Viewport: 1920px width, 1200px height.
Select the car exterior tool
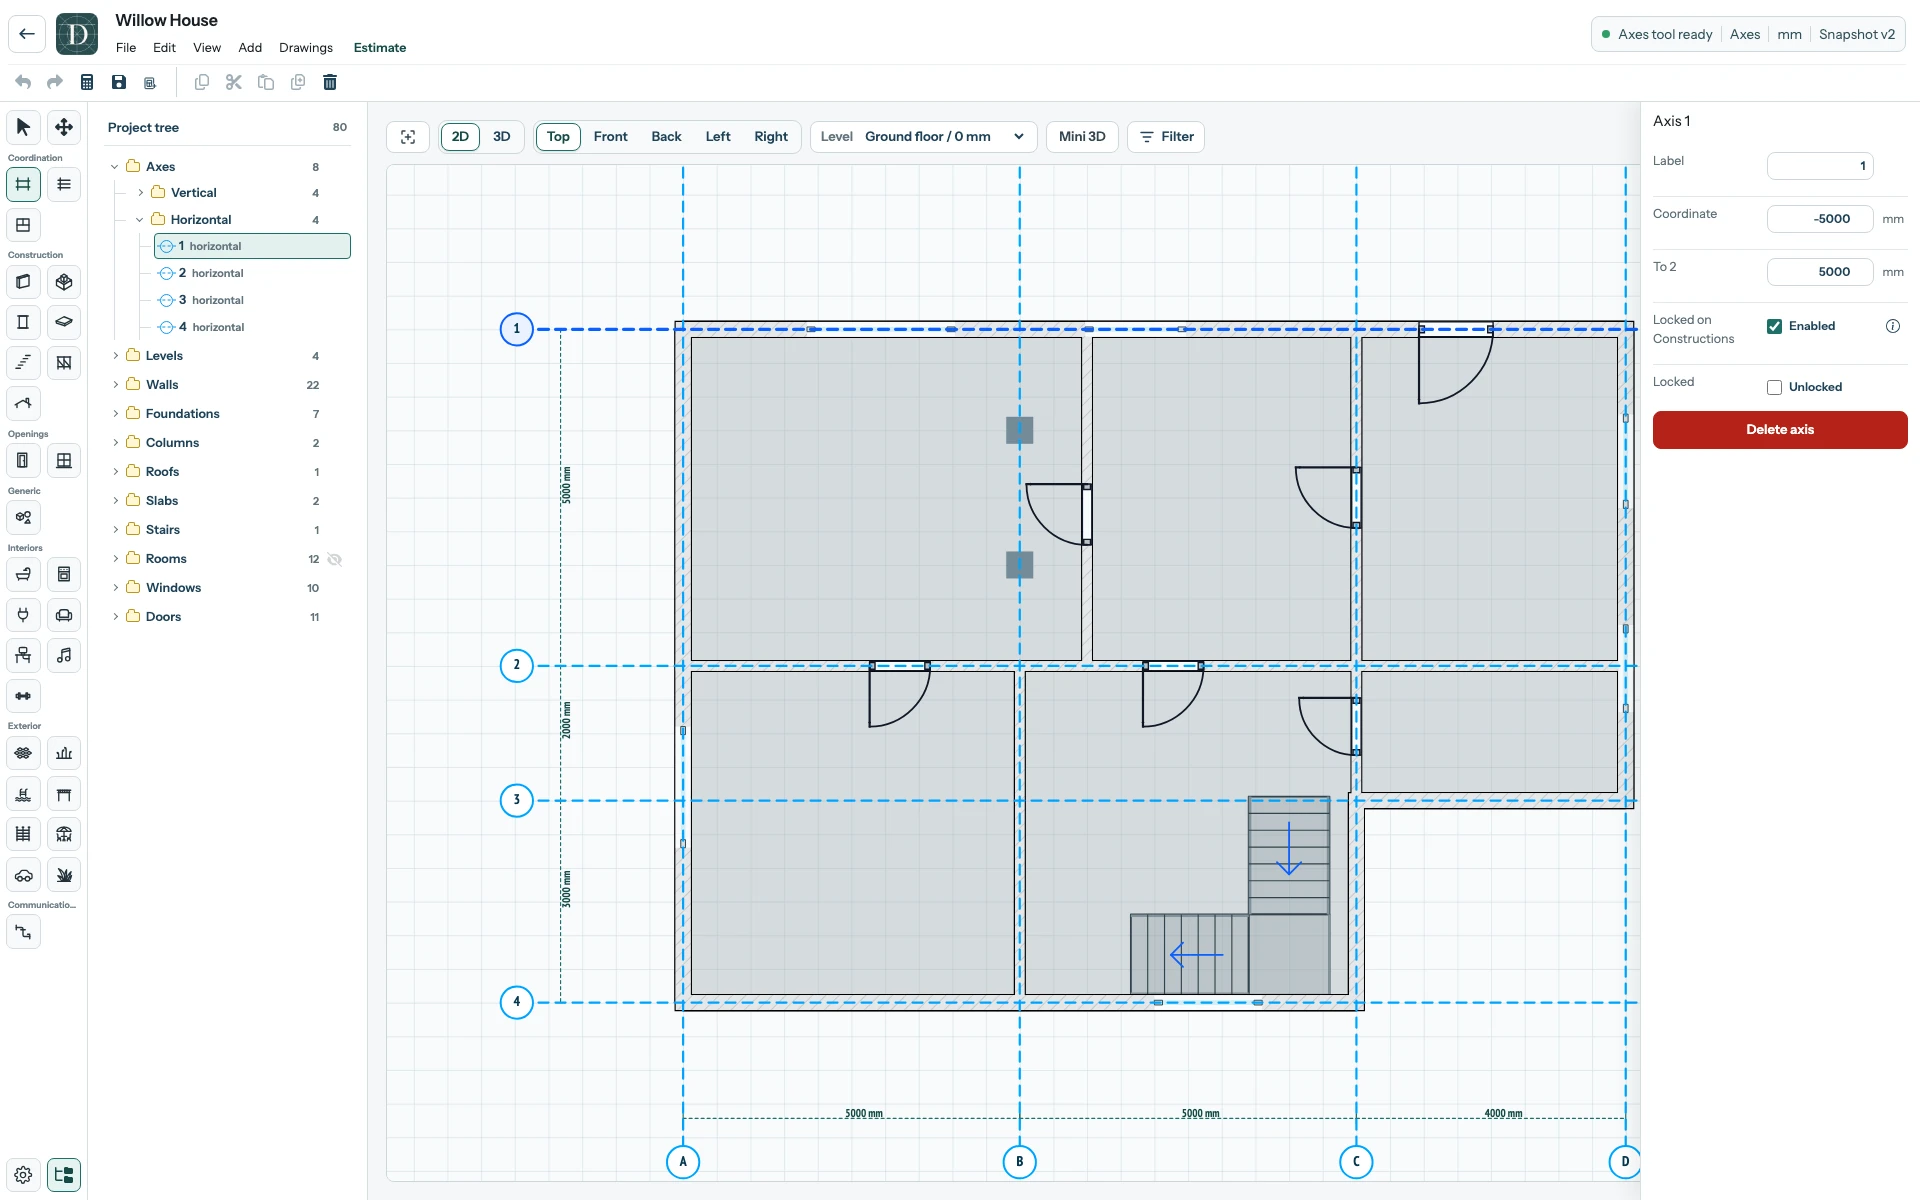(x=23, y=875)
